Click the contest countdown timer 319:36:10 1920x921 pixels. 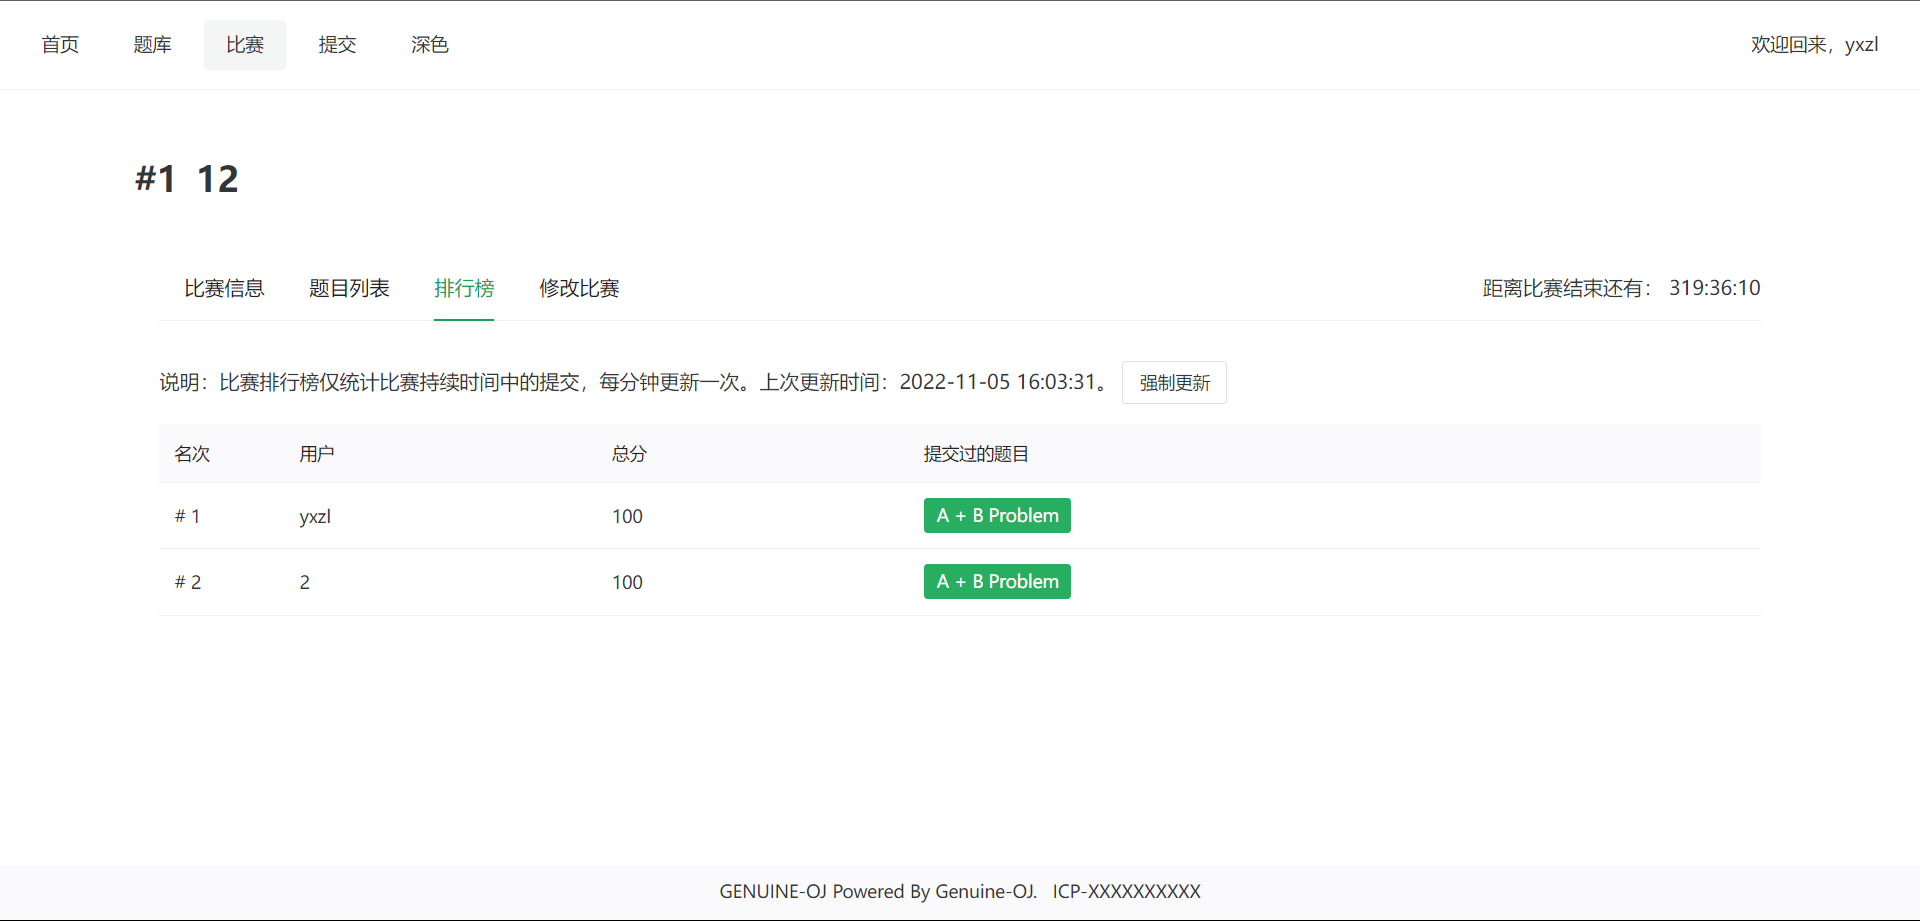pos(1714,289)
